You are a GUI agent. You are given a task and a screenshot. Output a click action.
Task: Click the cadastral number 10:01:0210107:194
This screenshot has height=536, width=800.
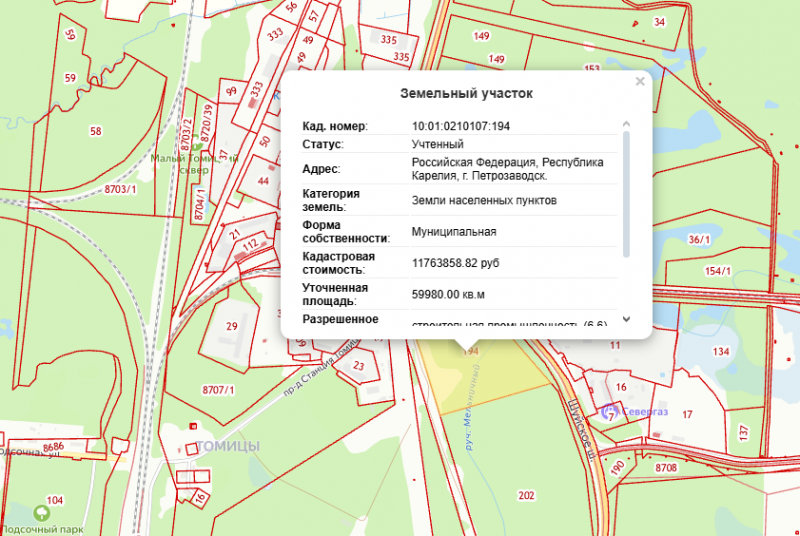pos(461,126)
